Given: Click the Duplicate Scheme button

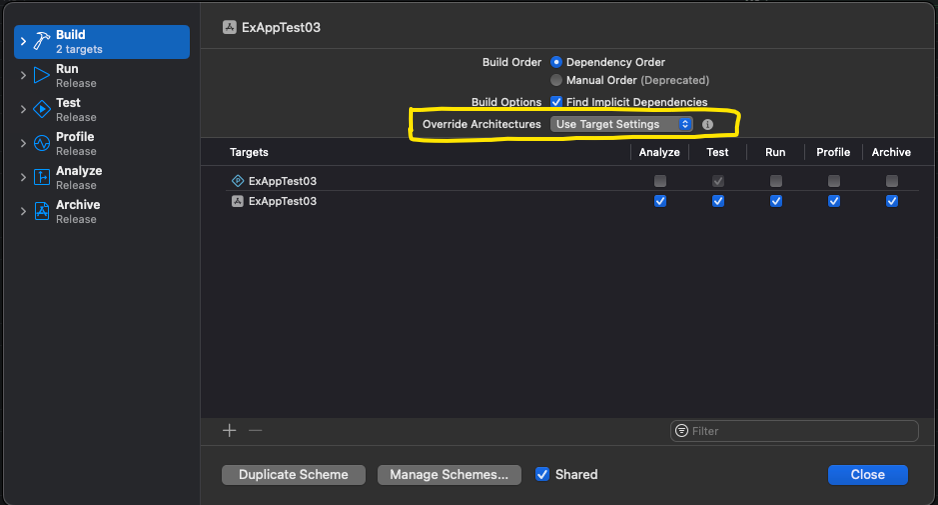Looking at the screenshot, I should pos(293,475).
